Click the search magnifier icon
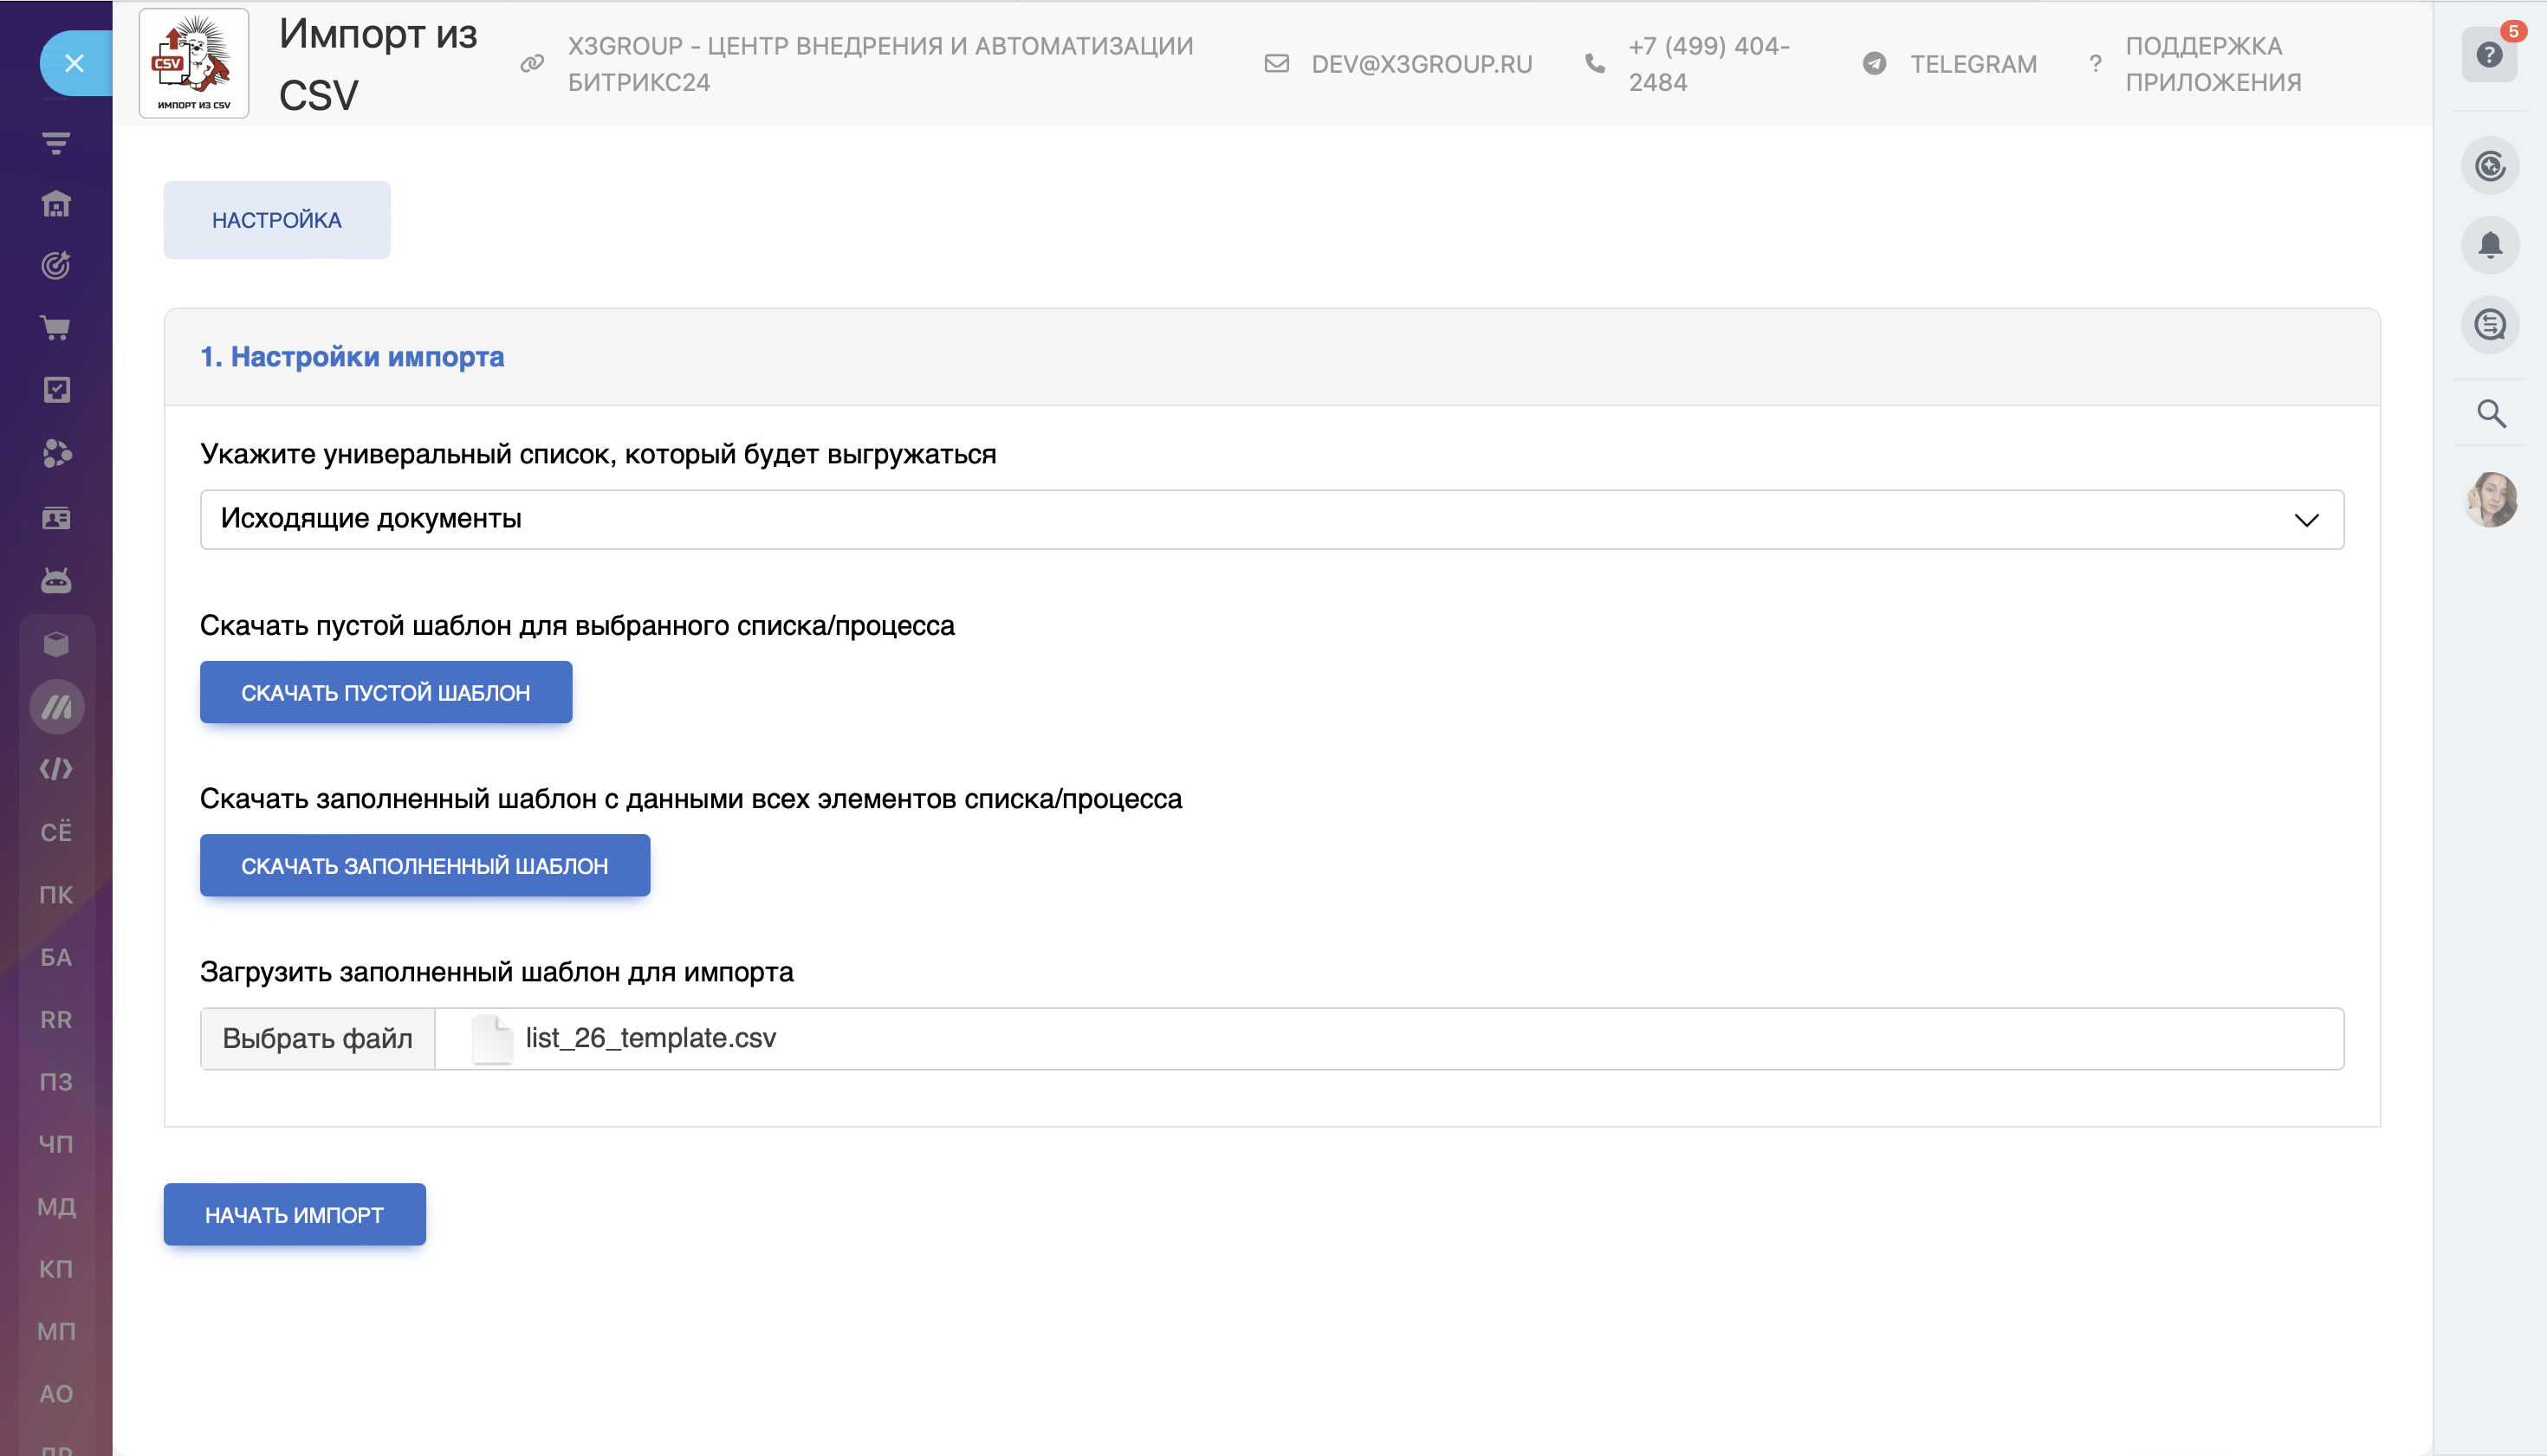 tap(2490, 413)
